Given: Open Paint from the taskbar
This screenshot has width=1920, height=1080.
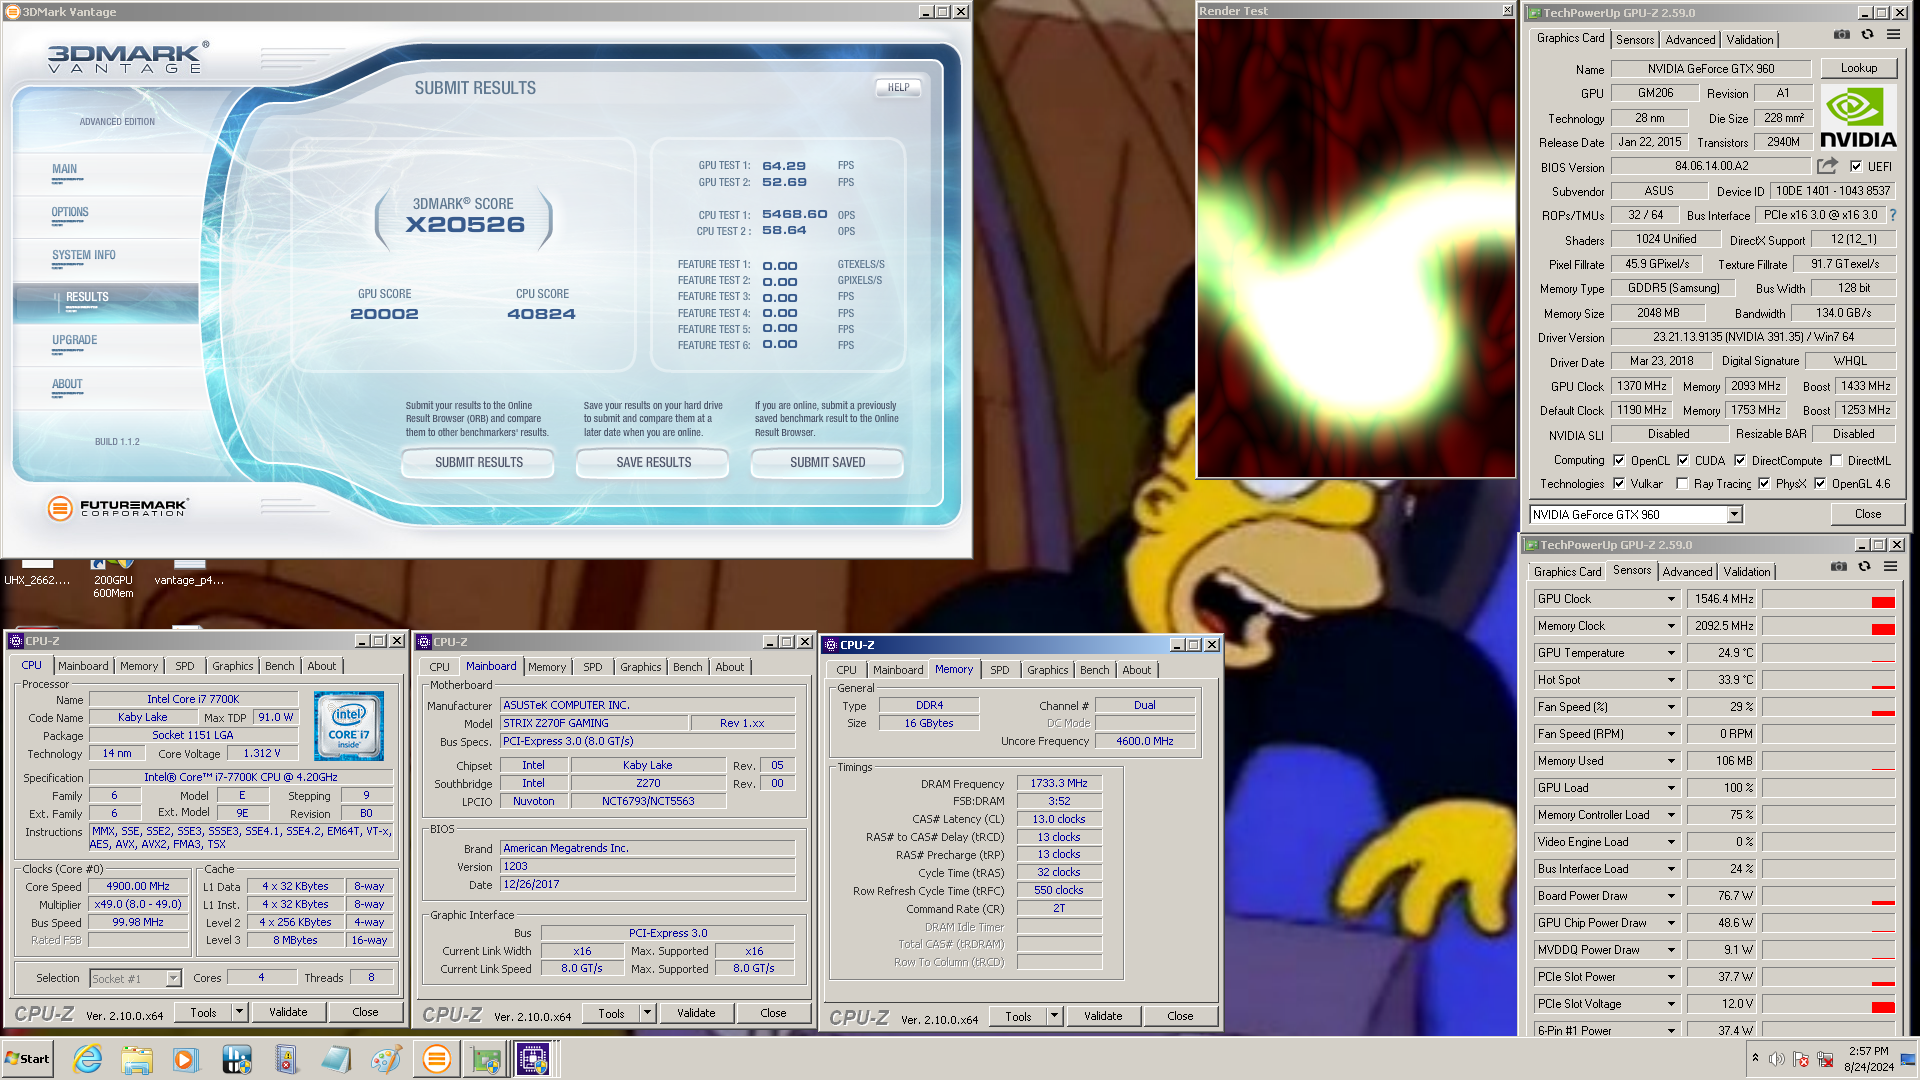Looking at the screenshot, I should coord(385,1059).
